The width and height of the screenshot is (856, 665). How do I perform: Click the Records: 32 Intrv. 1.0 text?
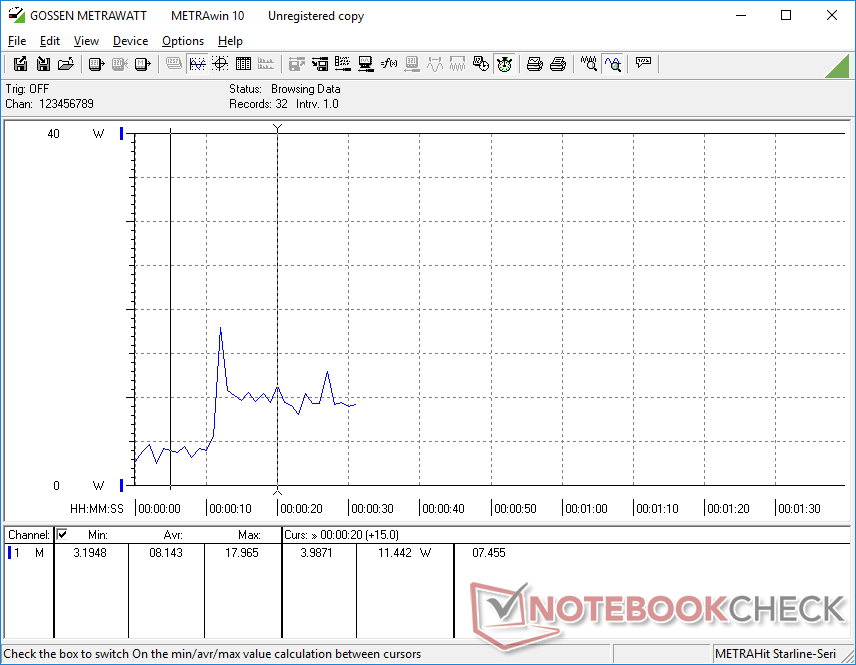tap(284, 104)
